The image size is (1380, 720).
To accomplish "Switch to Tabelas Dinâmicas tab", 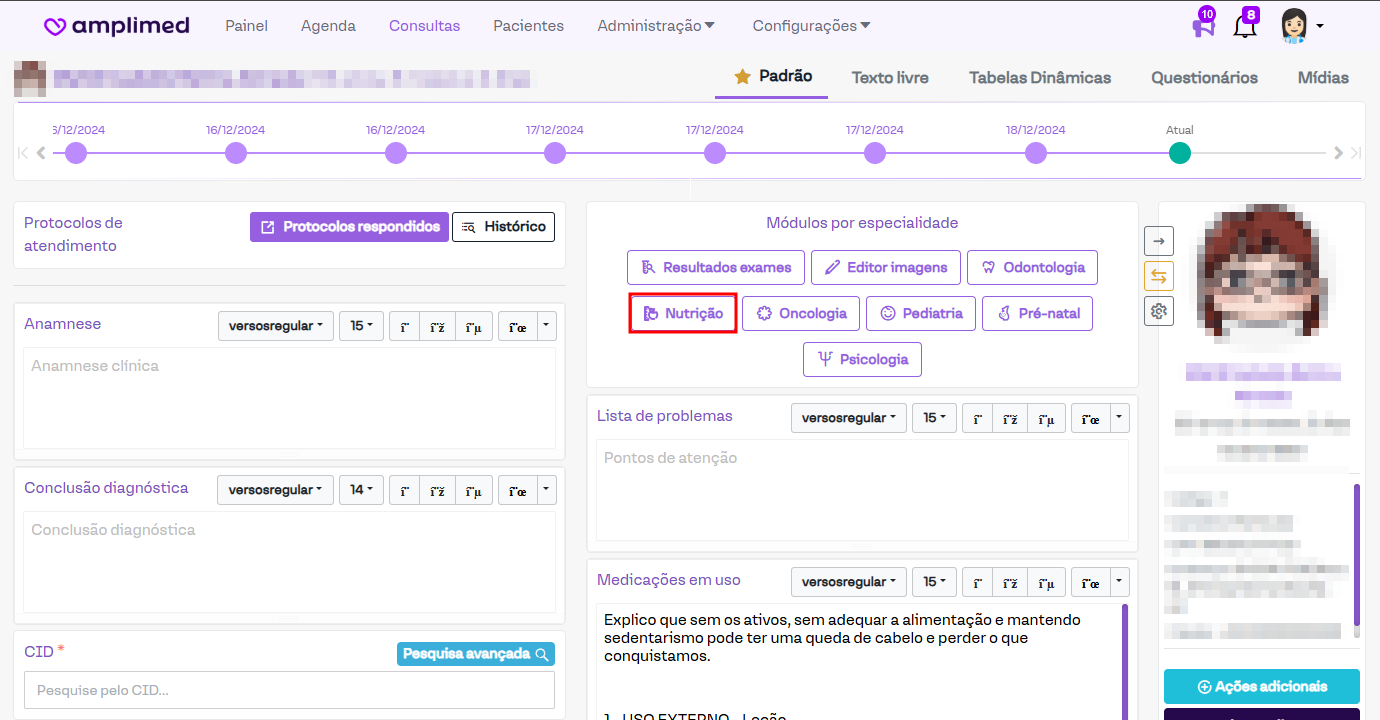I will point(1039,78).
